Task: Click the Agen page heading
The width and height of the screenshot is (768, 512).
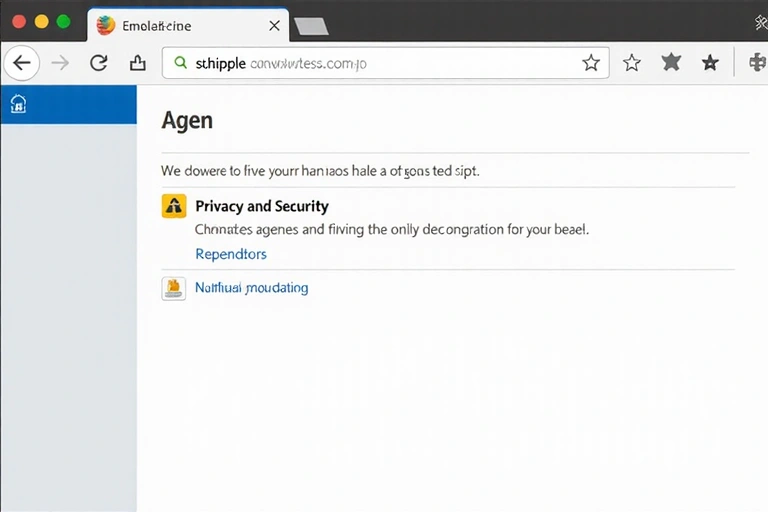Action: pos(187,120)
